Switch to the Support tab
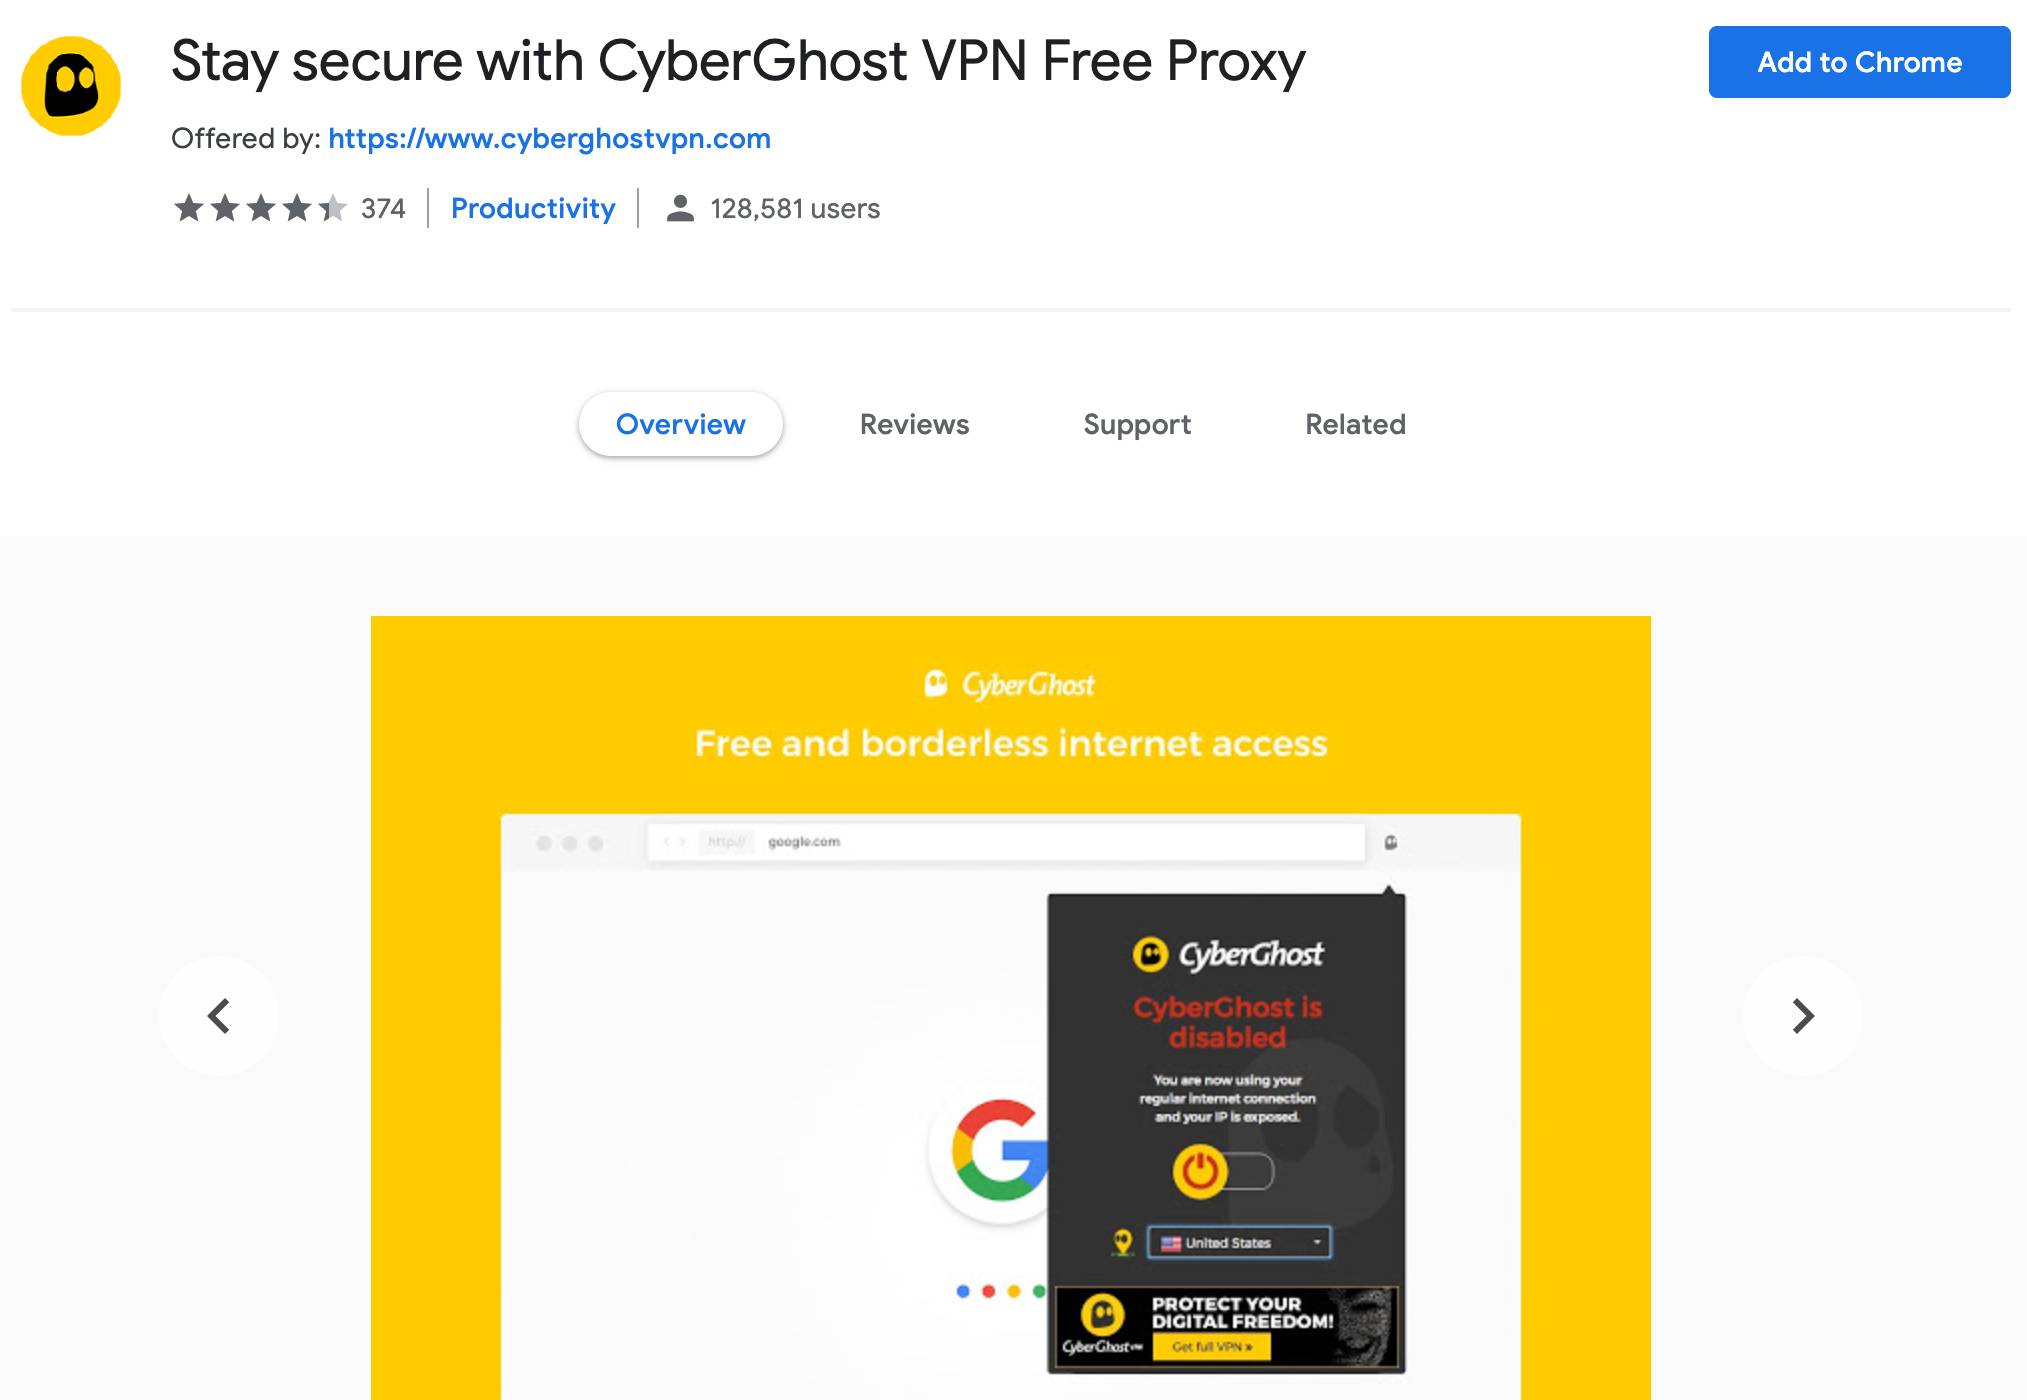 (1137, 424)
